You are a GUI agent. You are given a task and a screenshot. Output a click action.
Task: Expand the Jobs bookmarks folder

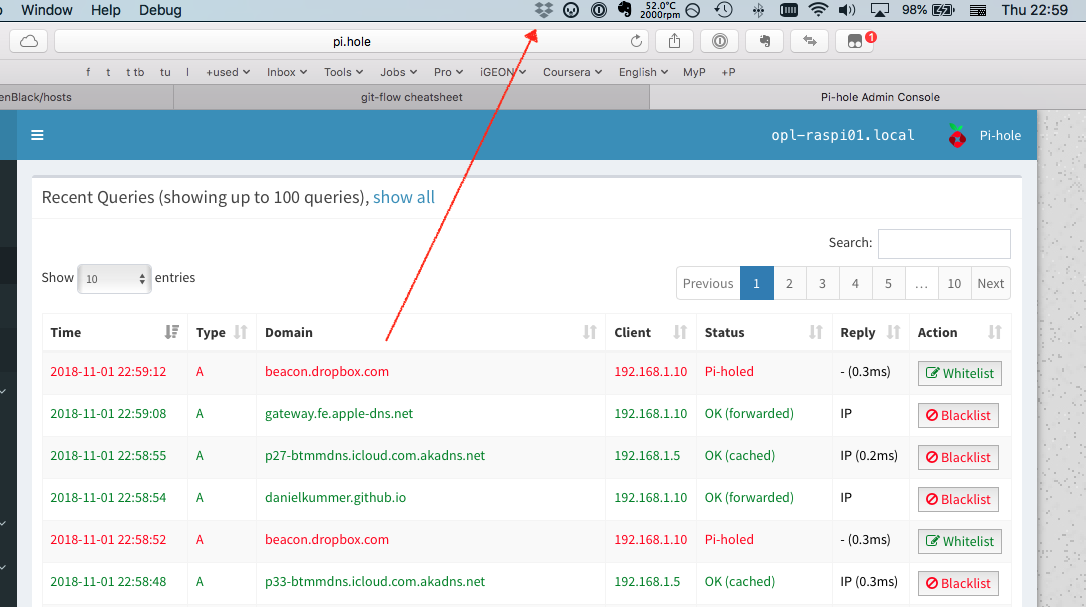coord(398,72)
